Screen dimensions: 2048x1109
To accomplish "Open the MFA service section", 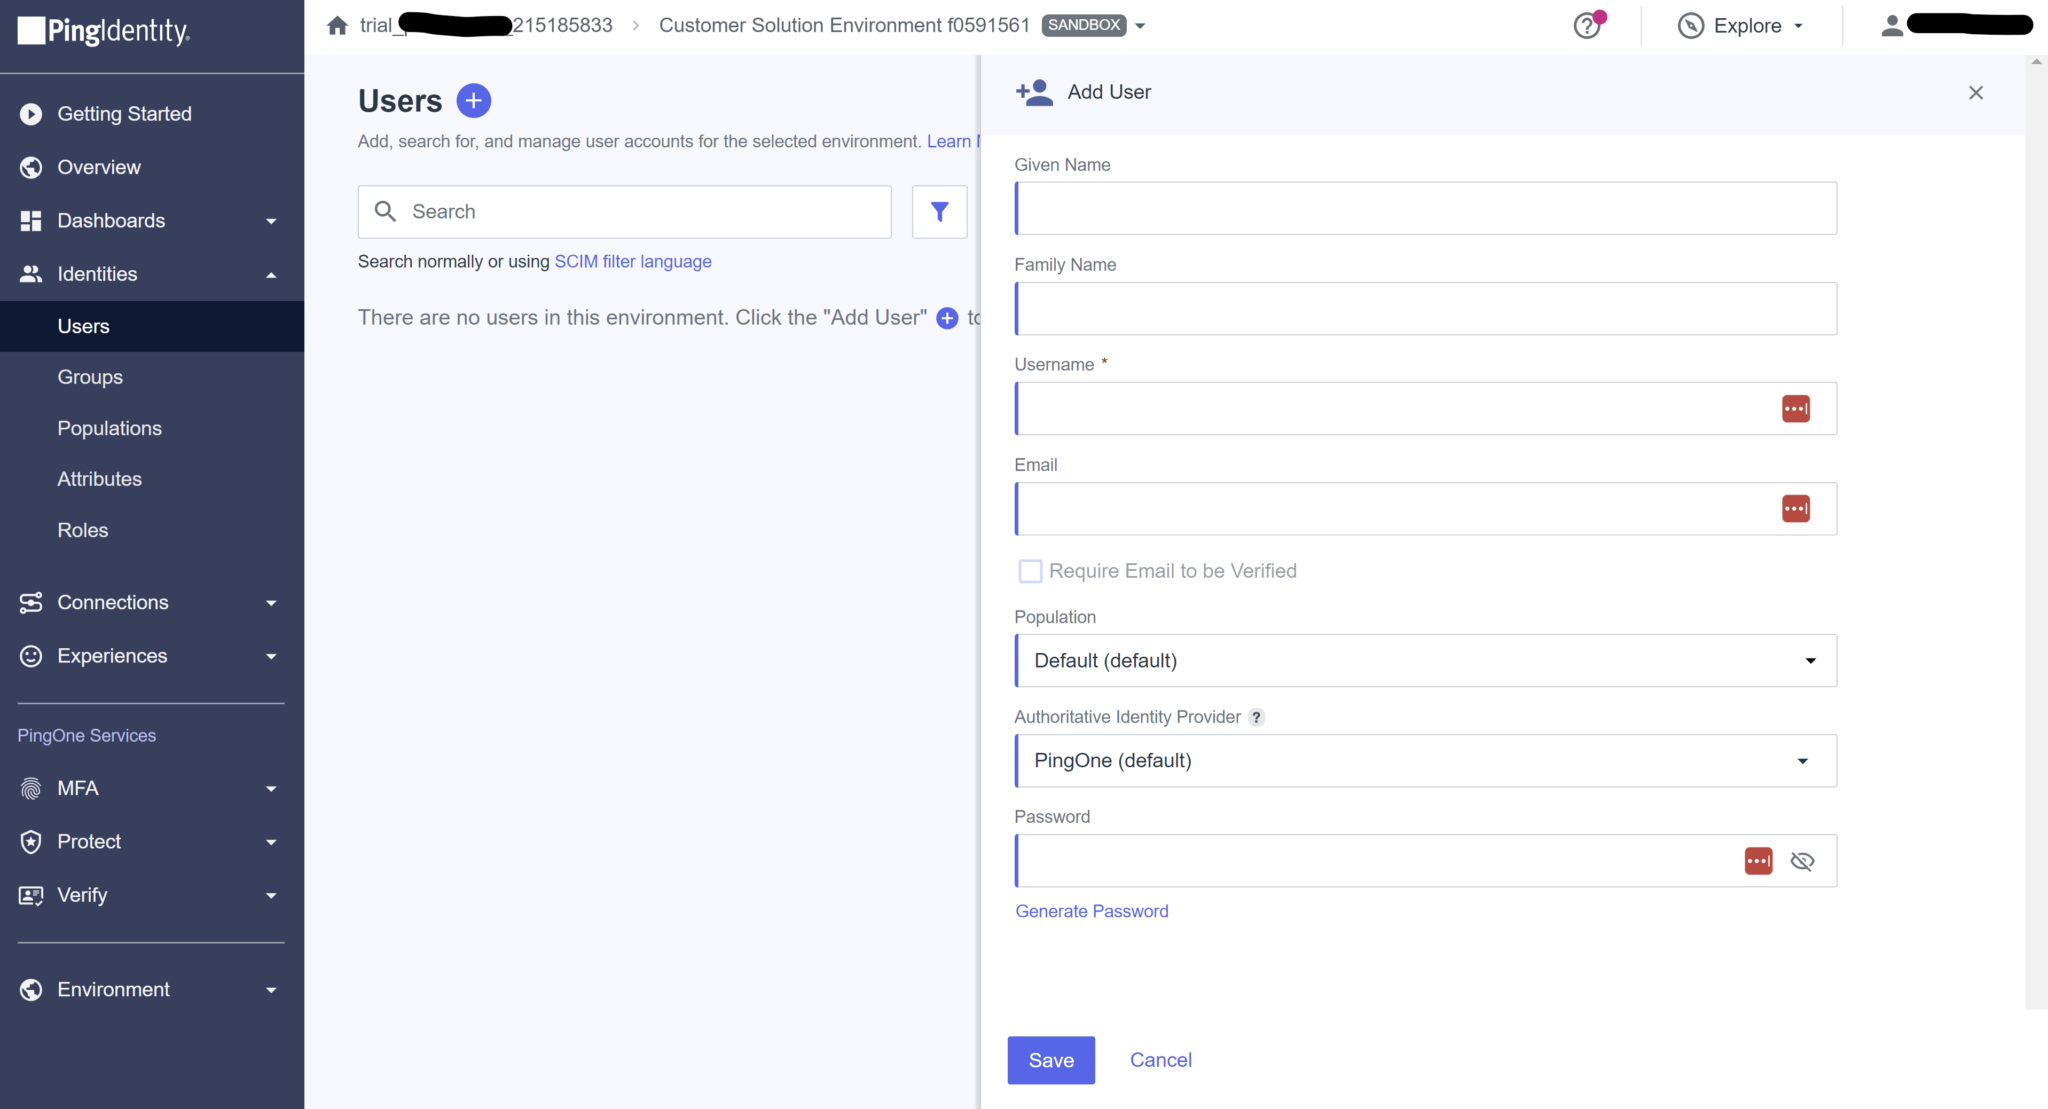I will 31,788.
